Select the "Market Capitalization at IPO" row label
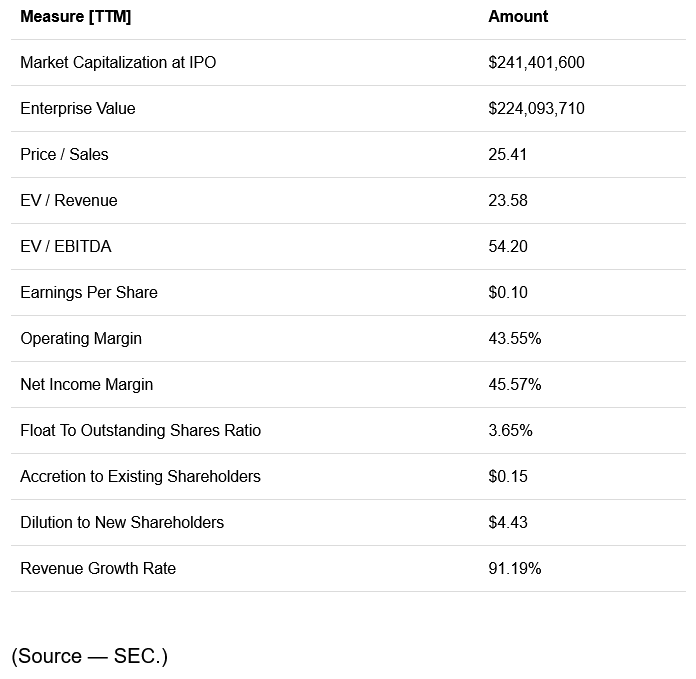Viewport: 696px width, 679px height. 118,63
